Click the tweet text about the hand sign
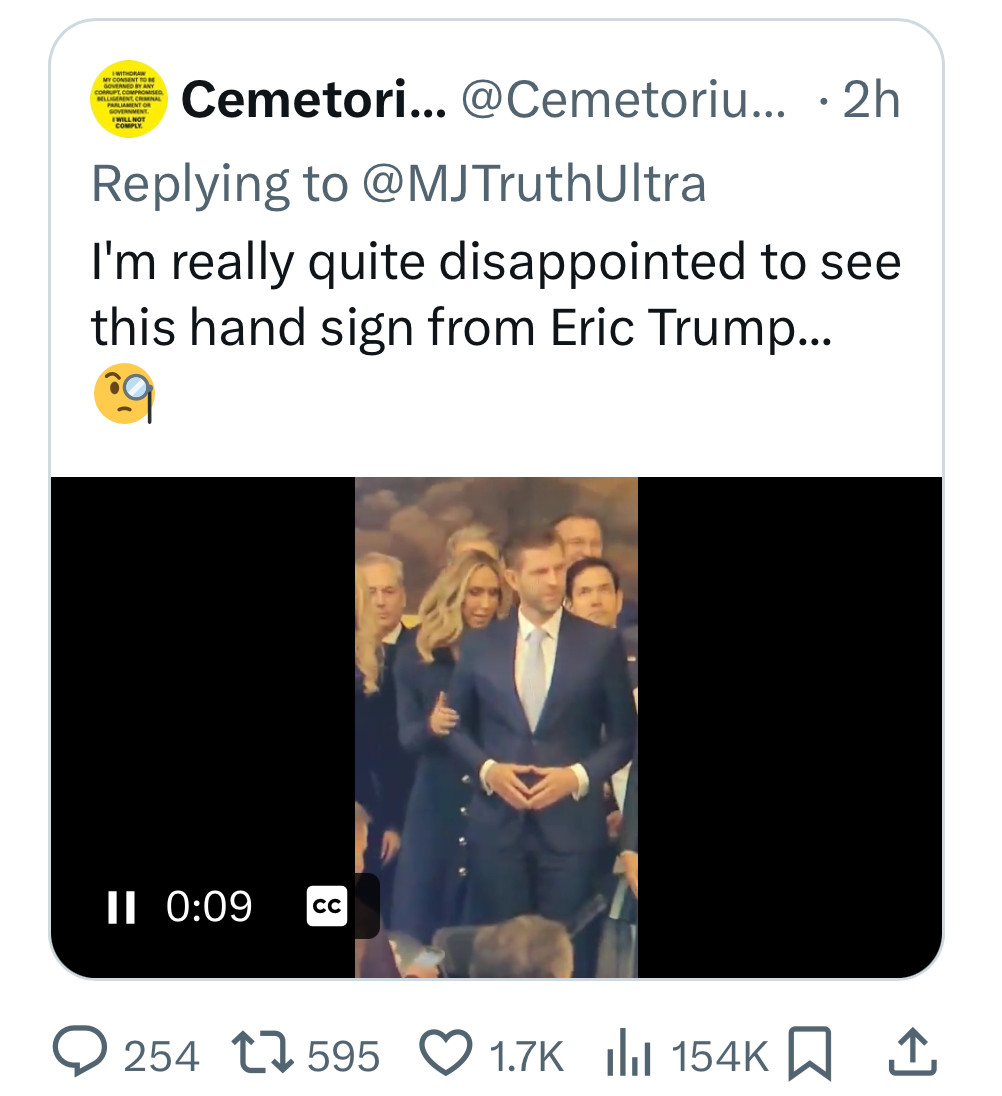This screenshot has height=1096, width=1002. pos(496,294)
